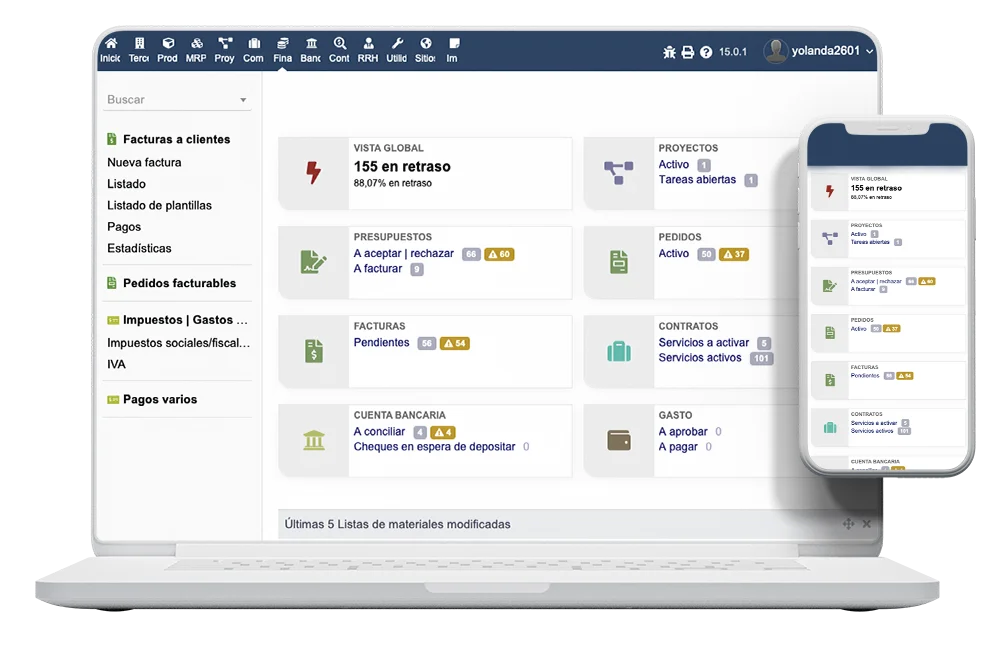The height and width of the screenshot is (656, 1000).
Task: Click the move handle on materials panel
Action: click(x=848, y=524)
